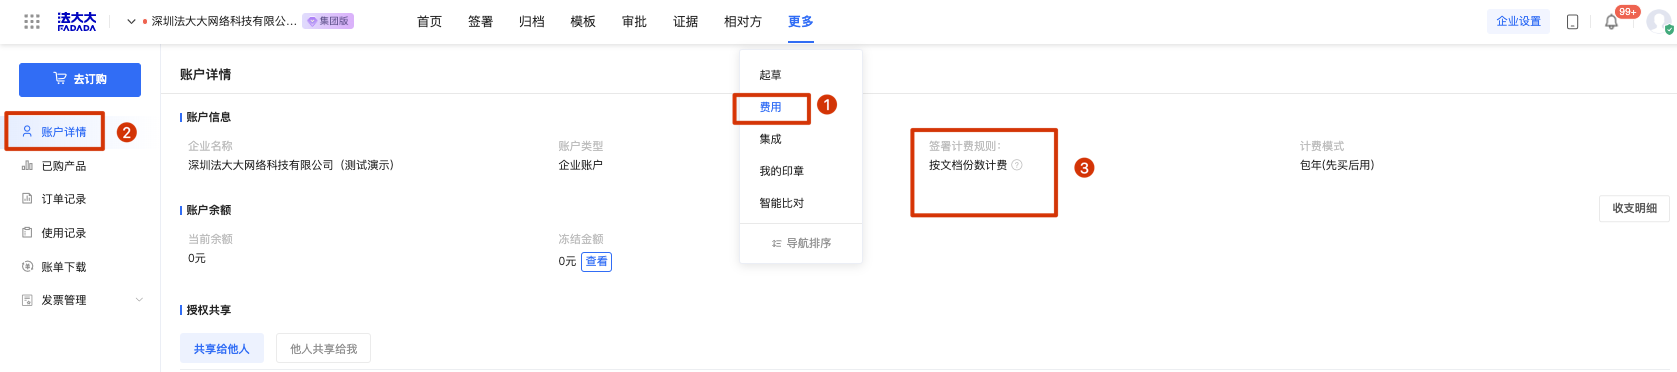1677x372 pixels.
Task: Open 账单下载 in sidebar
Action: click(x=63, y=267)
